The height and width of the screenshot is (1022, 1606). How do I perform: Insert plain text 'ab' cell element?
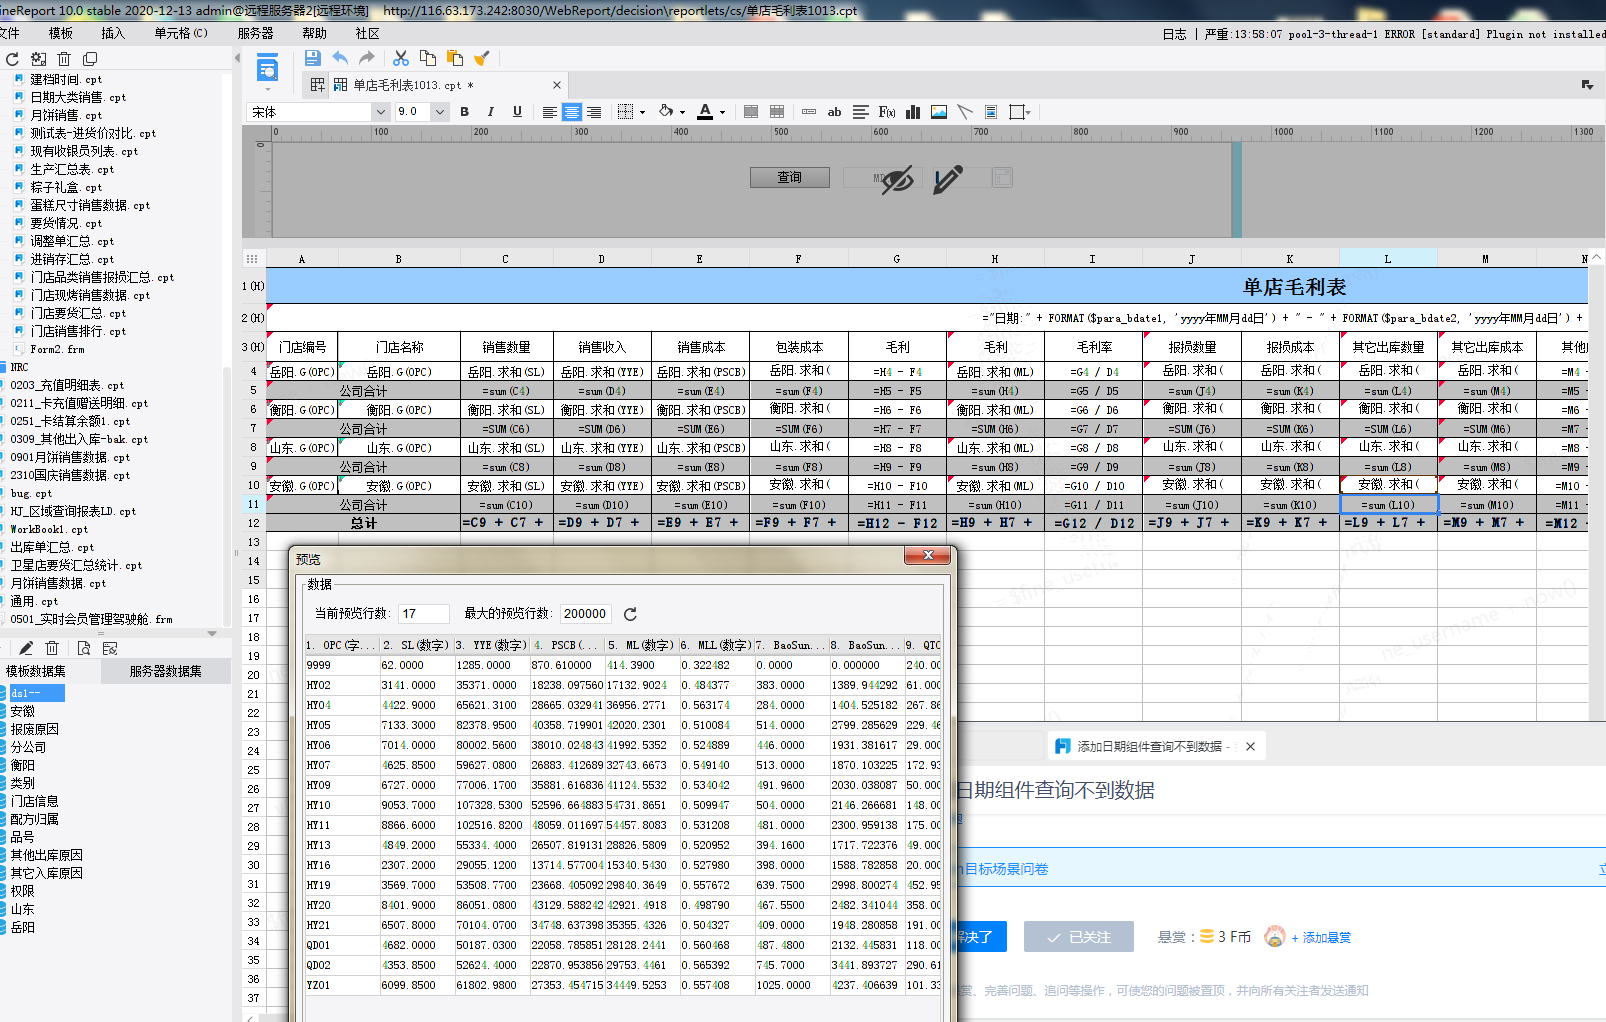(834, 112)
